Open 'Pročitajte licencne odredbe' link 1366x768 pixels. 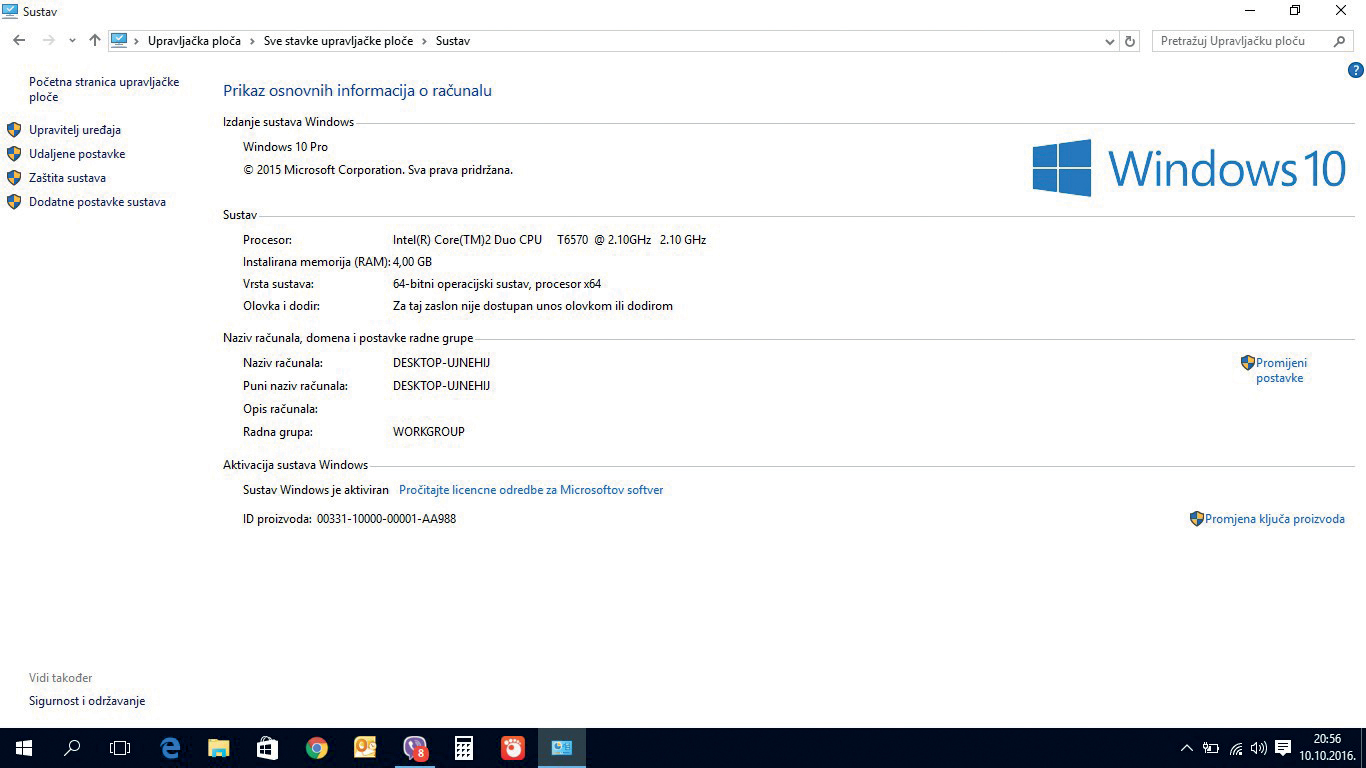click(x=531, y=490)
